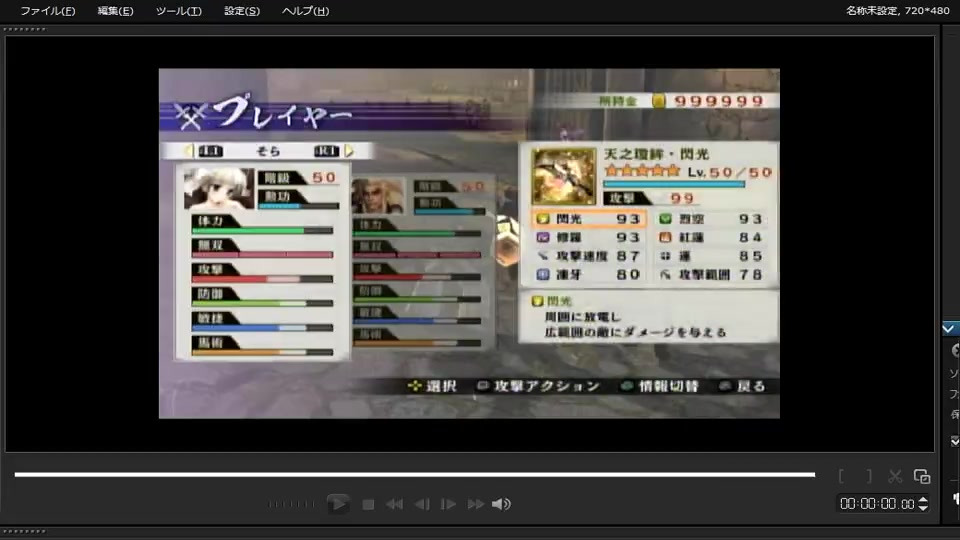Increase the timecode with the up arrow
960x540 pixels.
tap(923, 500)
